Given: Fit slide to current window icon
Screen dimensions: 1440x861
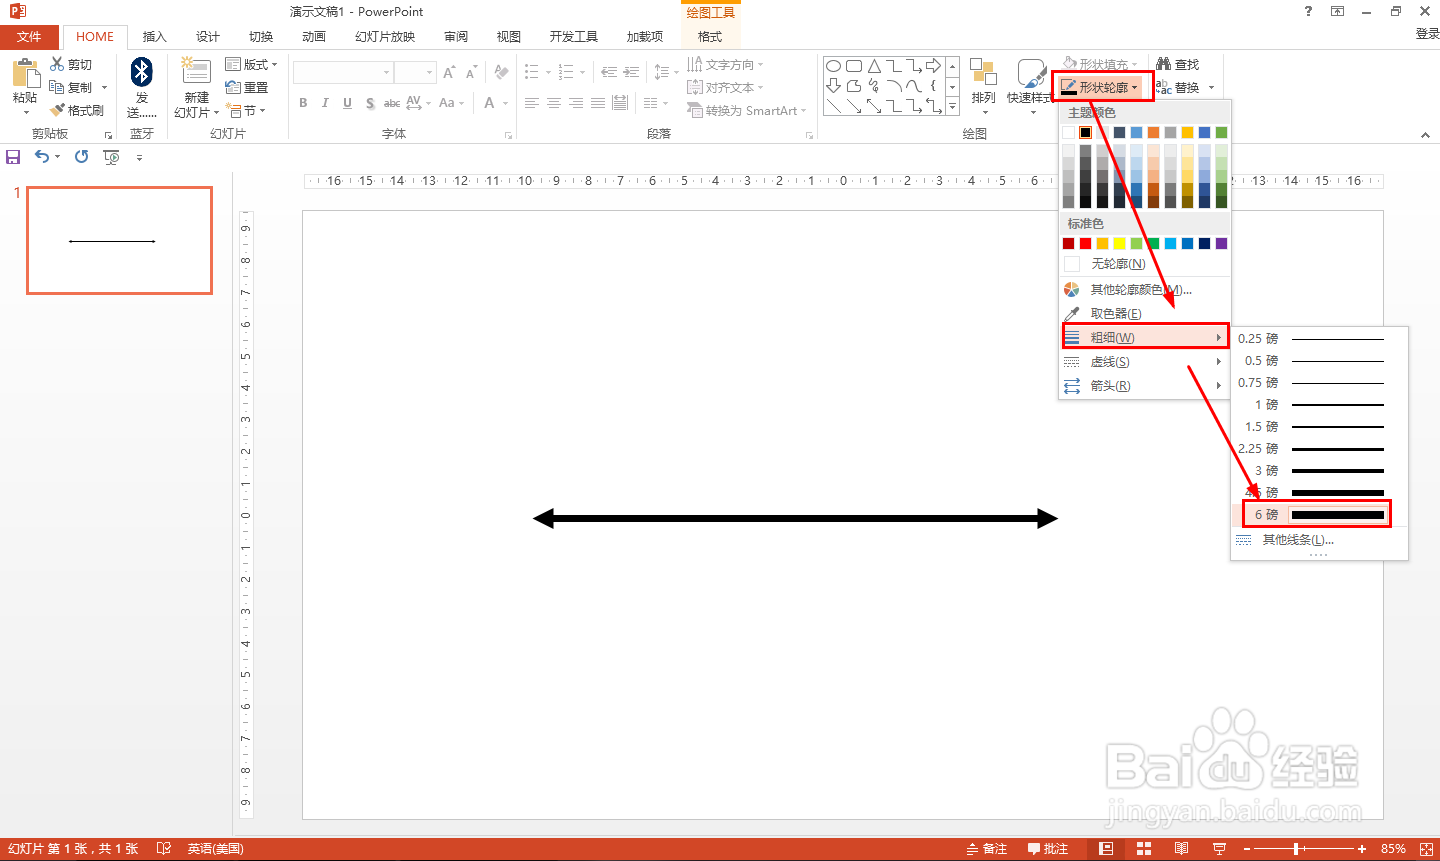Looking at the screenshot, I should 1426,849.
